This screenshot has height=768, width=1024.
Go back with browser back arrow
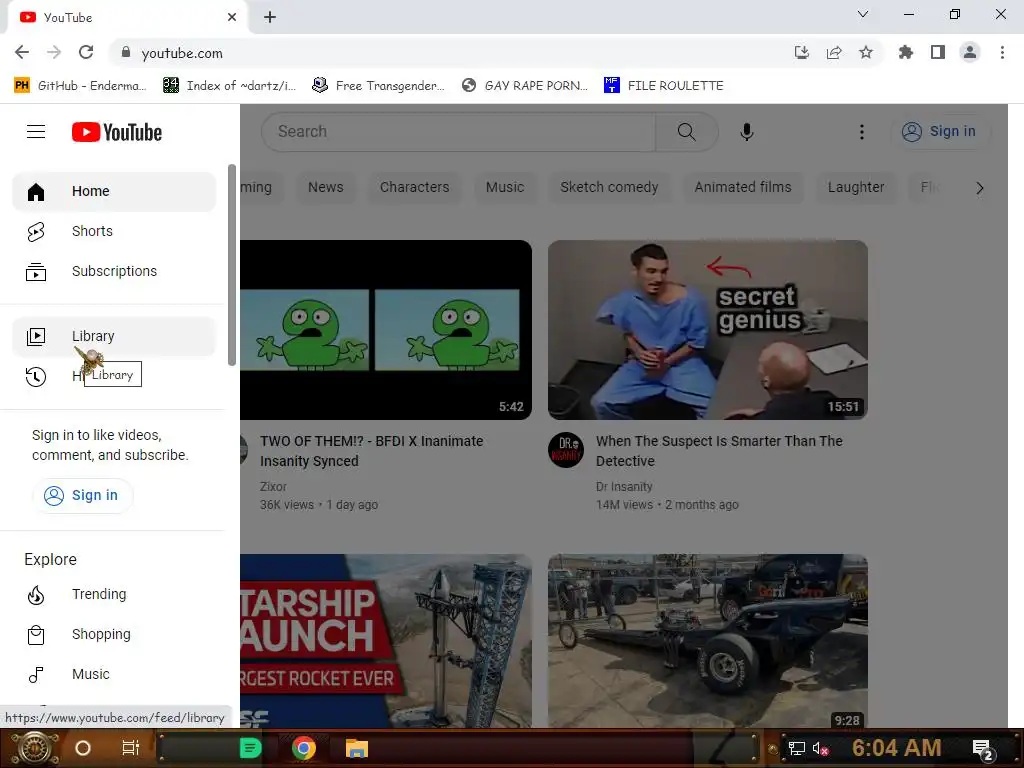22,52
